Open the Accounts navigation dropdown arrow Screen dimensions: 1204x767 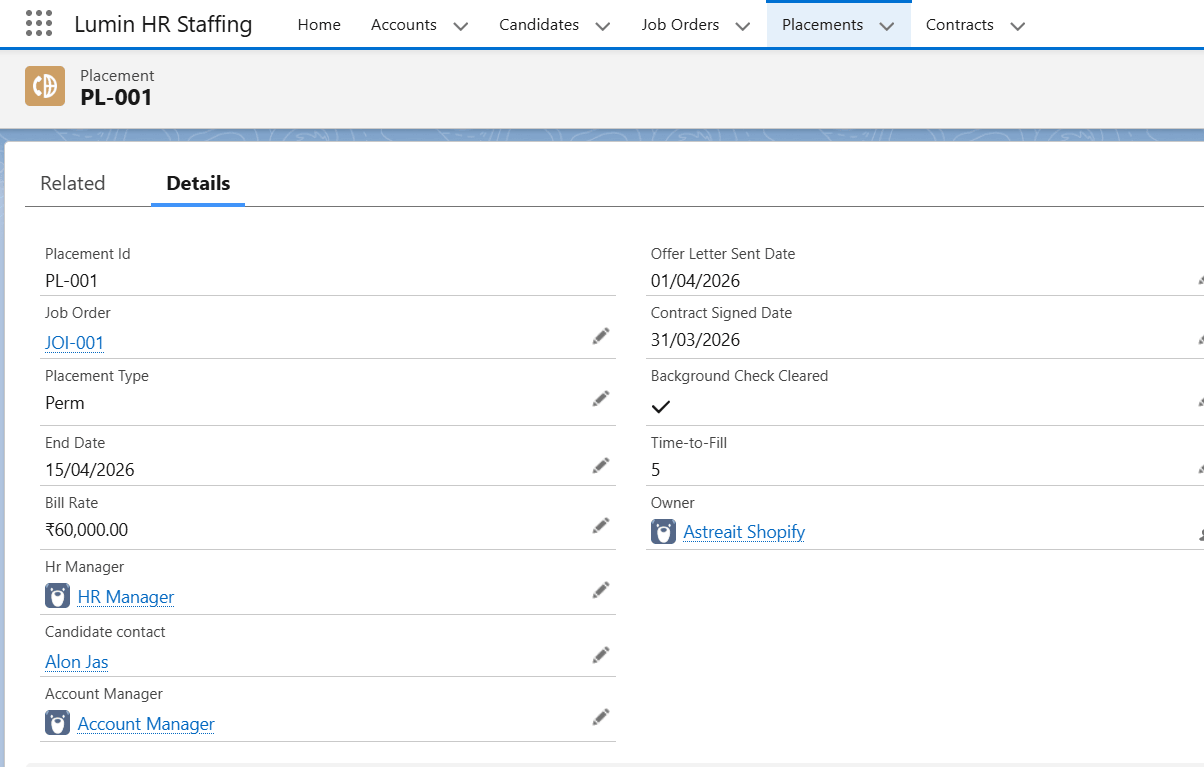coord(460,25)
